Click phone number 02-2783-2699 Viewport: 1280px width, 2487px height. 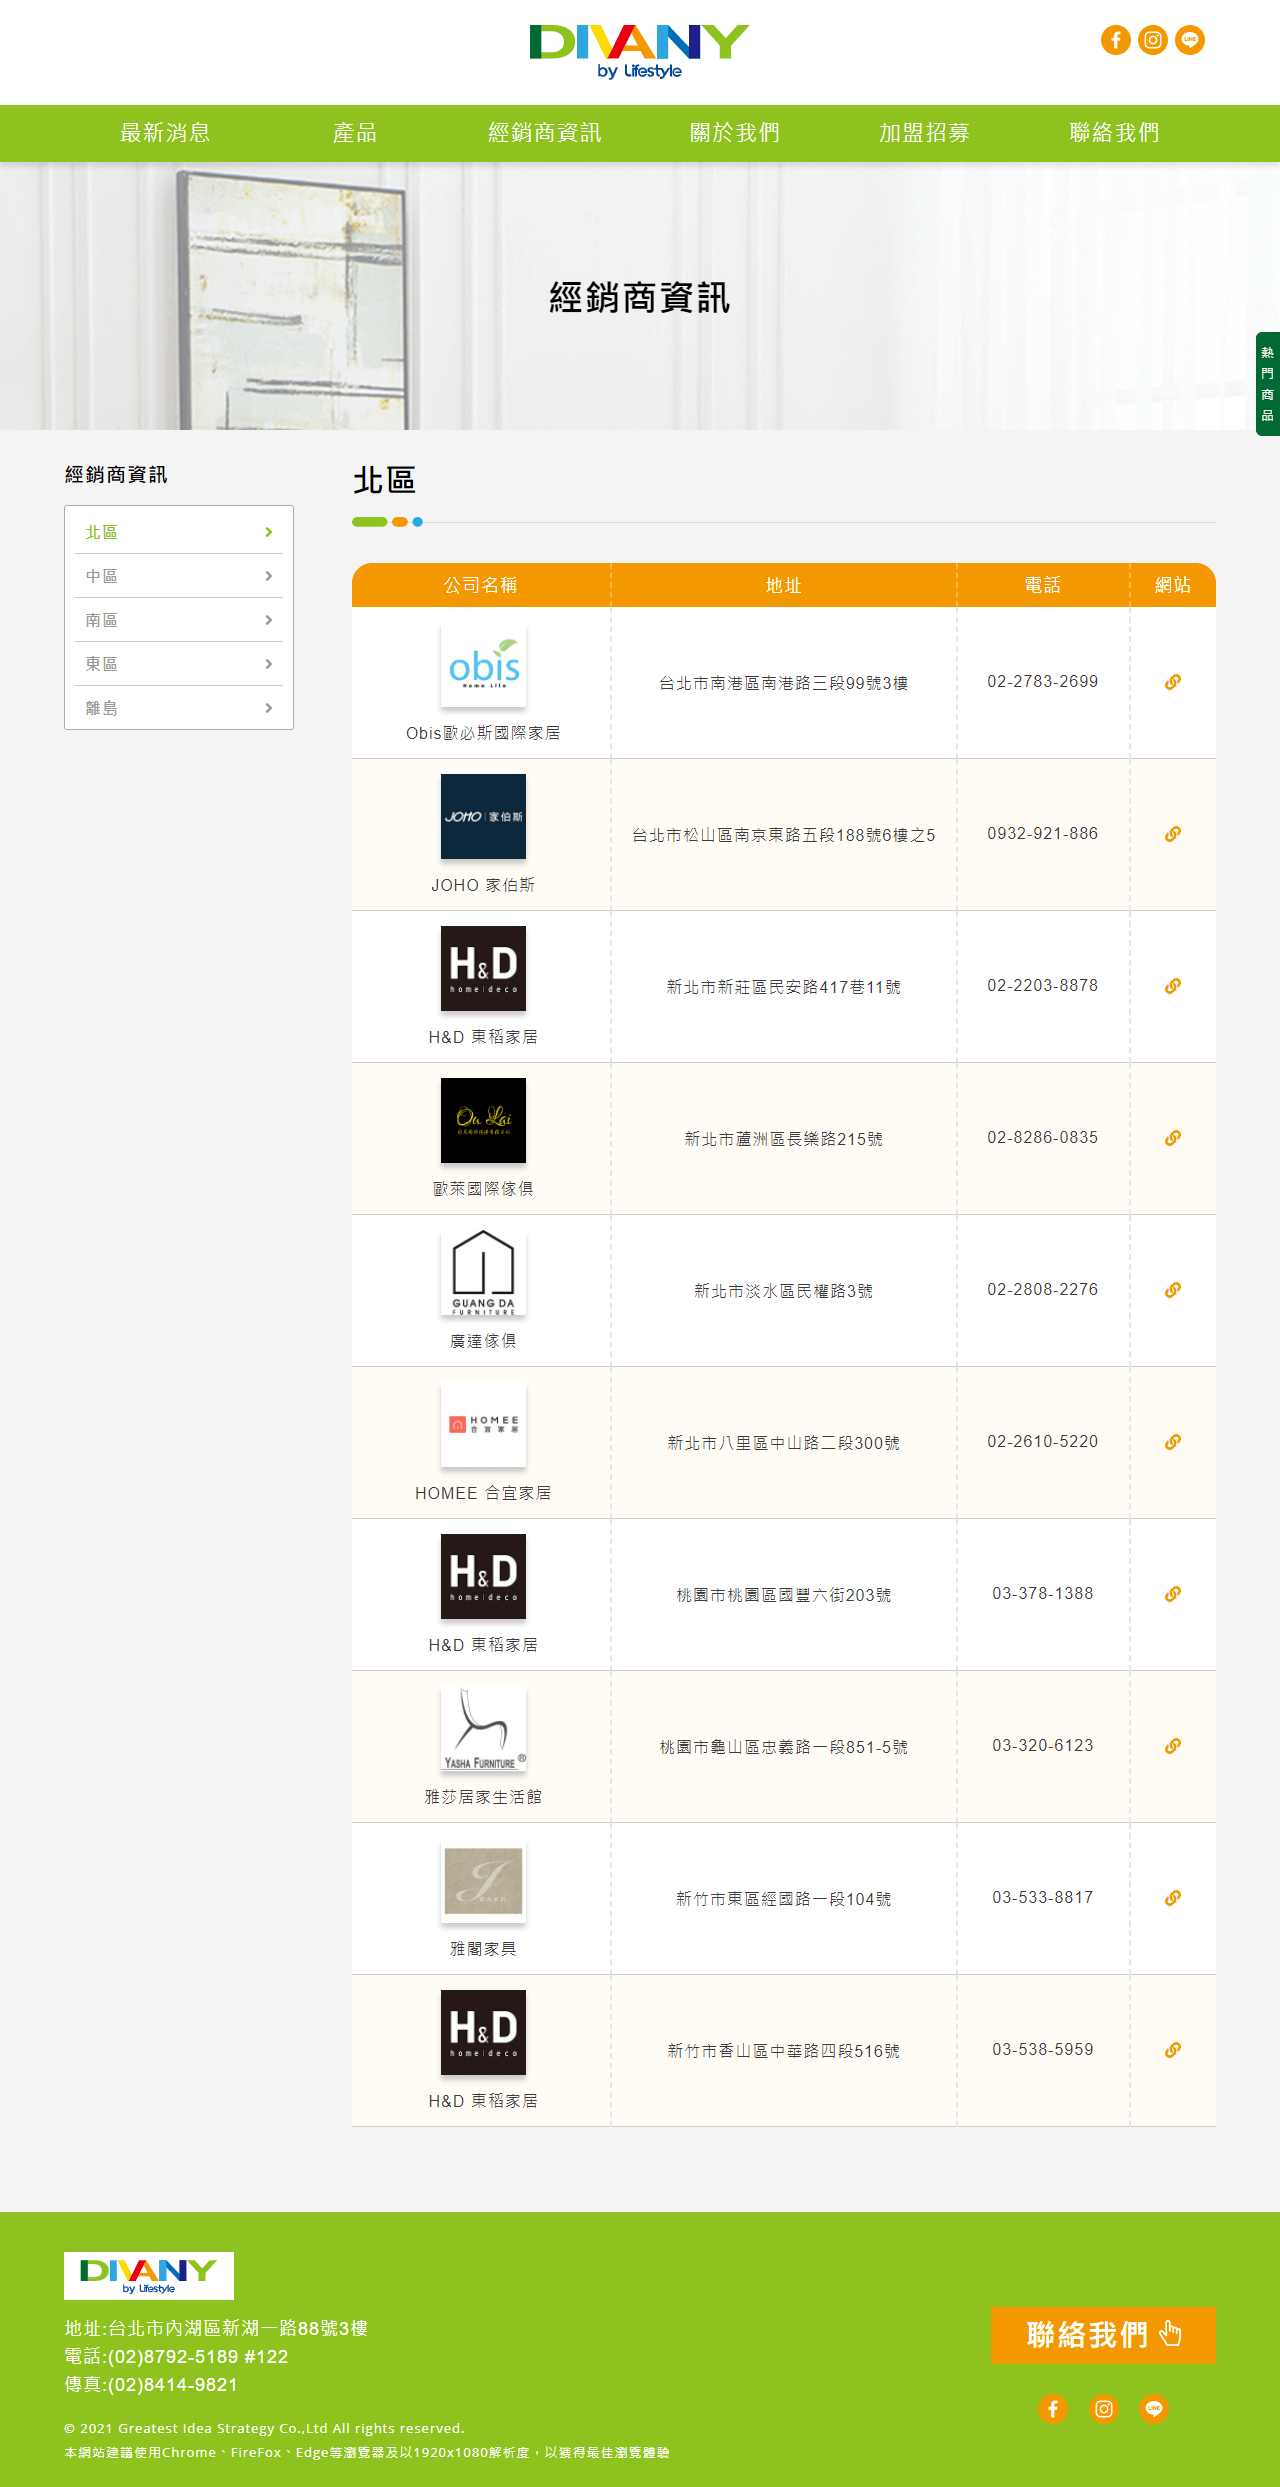(1043, 682)
